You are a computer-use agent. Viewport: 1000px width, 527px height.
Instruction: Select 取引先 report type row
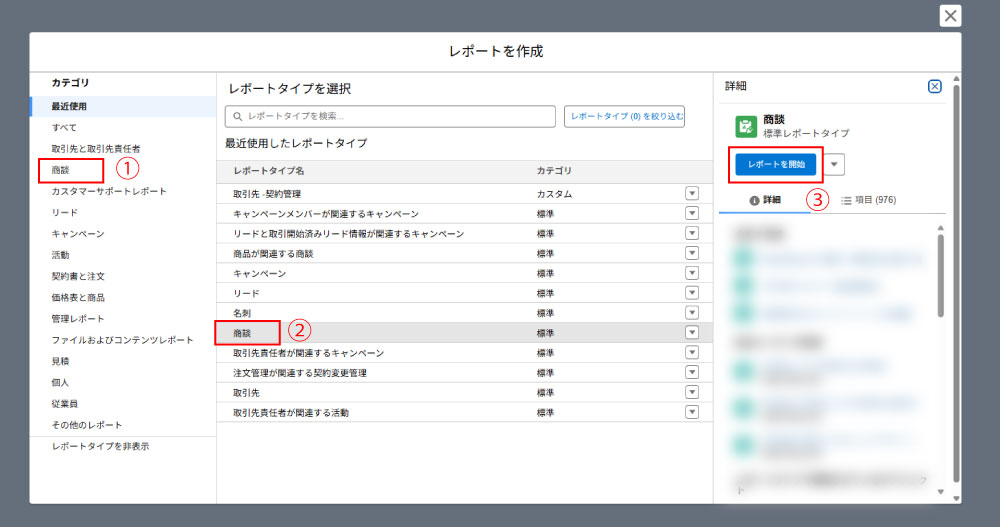(464, 392)
